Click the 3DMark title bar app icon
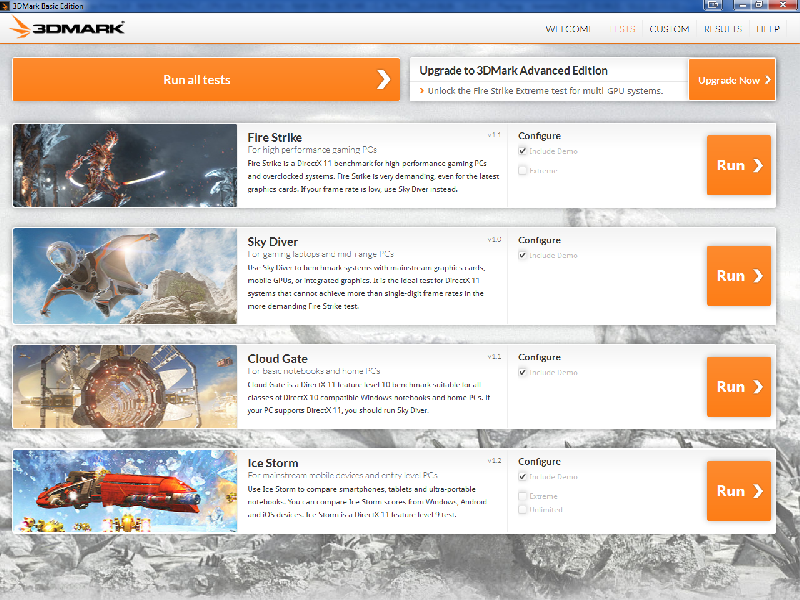Image resolution: width=800 pixels, height=600 pixels. coord(6,6)
